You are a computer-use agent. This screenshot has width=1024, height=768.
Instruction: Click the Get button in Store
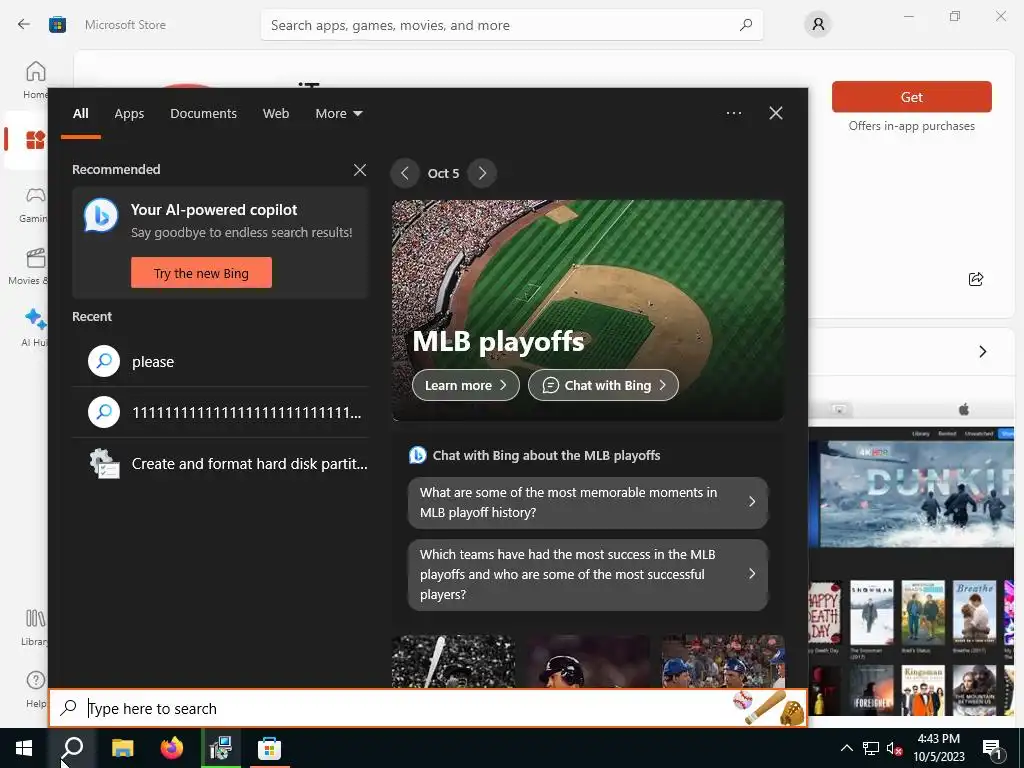912,97
